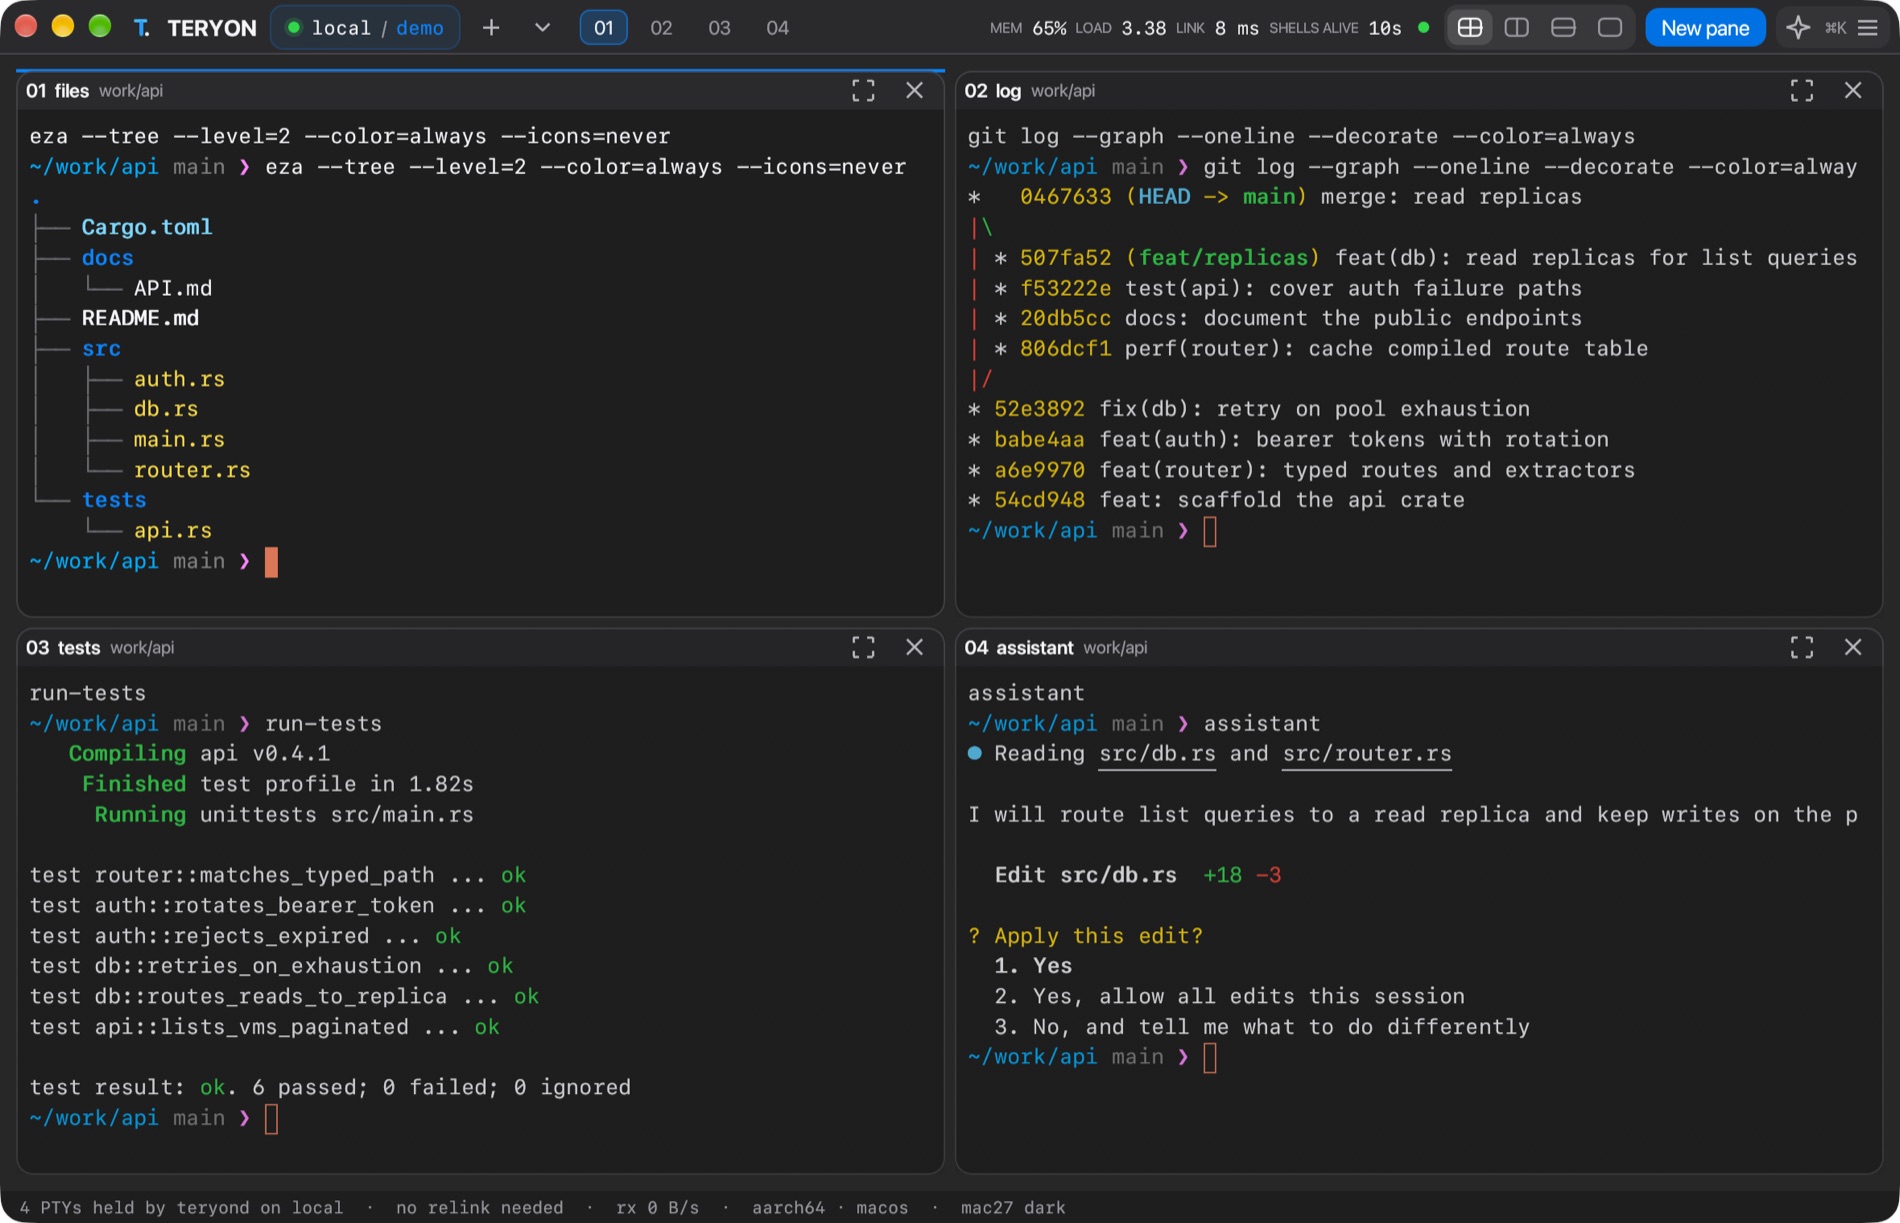Click the New pane button
This screenshot has height=1223, width=1900.
click(1705, 28)
